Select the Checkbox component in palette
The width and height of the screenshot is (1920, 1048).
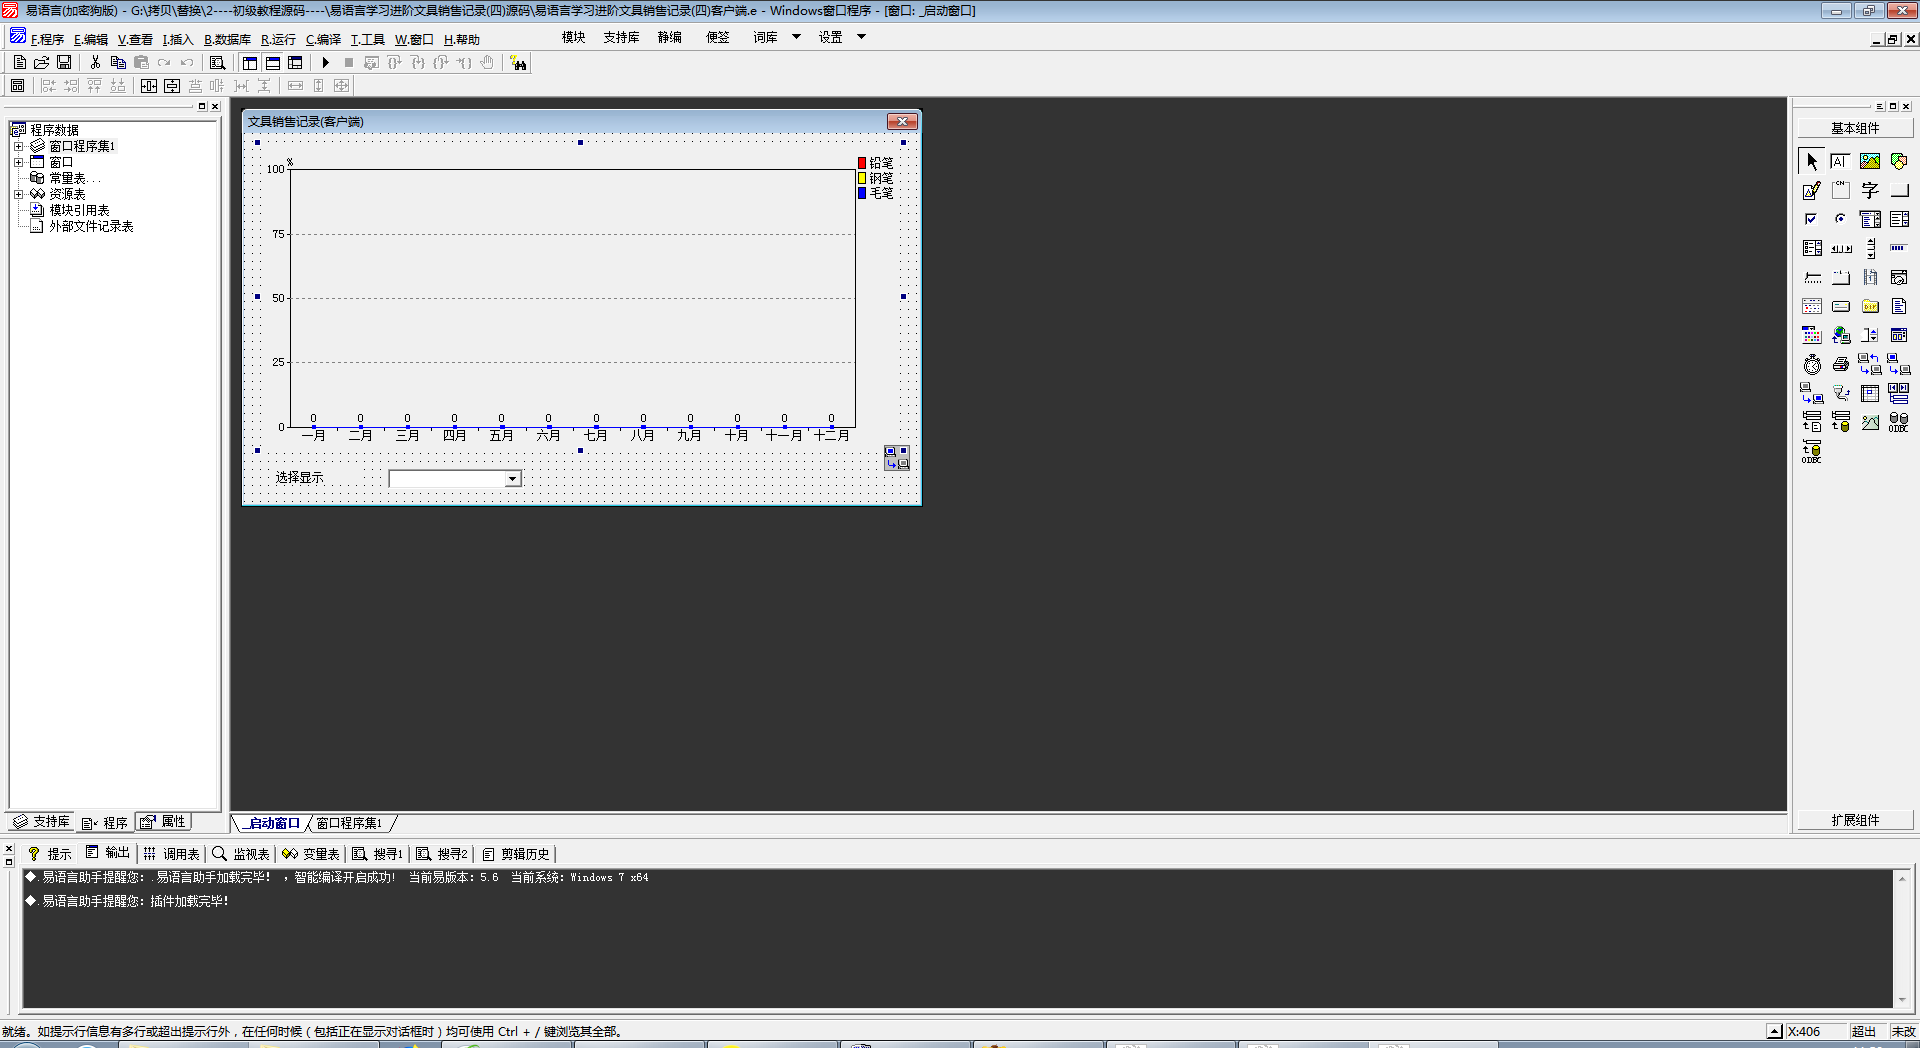[1812, 219]
